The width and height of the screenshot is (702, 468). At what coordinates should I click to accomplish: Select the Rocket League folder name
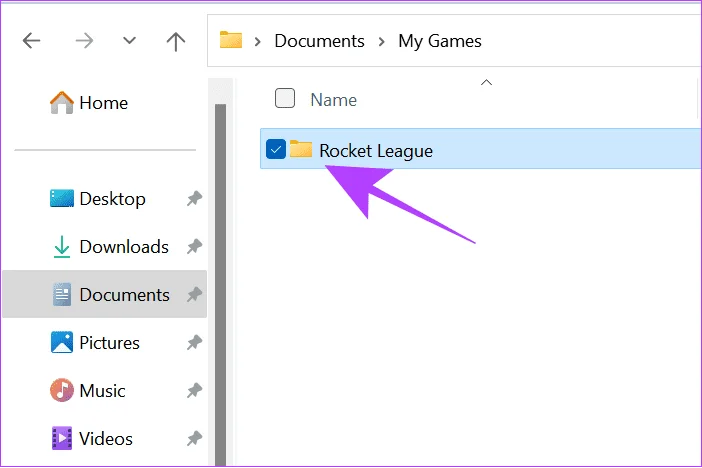point(376,151)
